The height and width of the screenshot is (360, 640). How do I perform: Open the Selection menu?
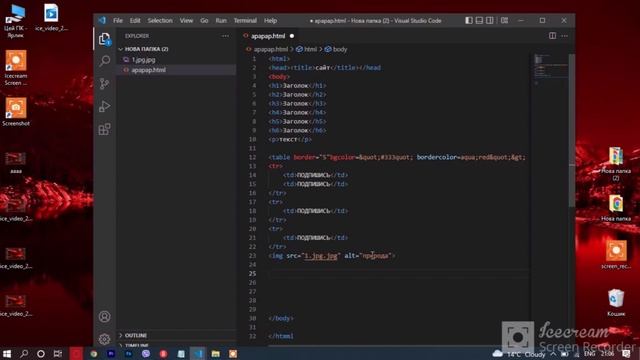tap(160, 20)
